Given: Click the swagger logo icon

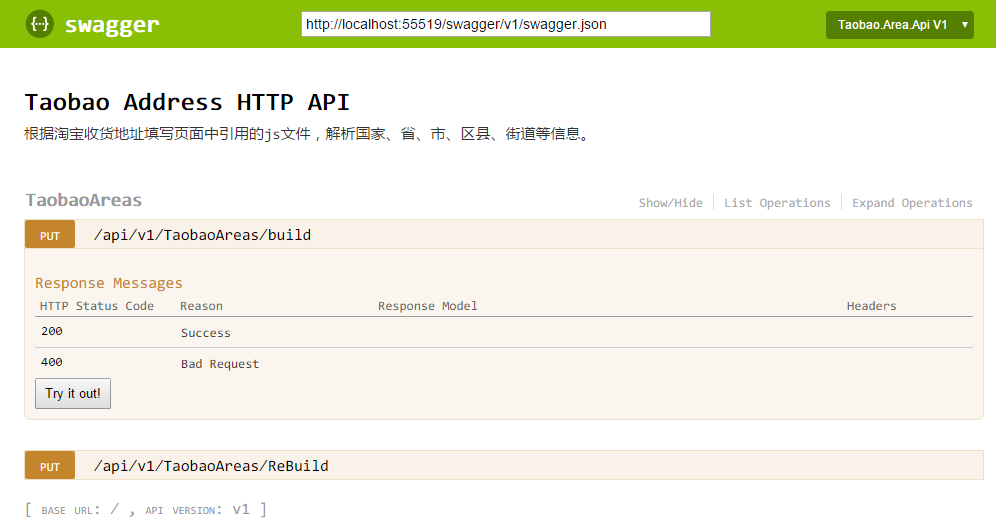Looking at the screenshot, I should [x=39, y=24].
